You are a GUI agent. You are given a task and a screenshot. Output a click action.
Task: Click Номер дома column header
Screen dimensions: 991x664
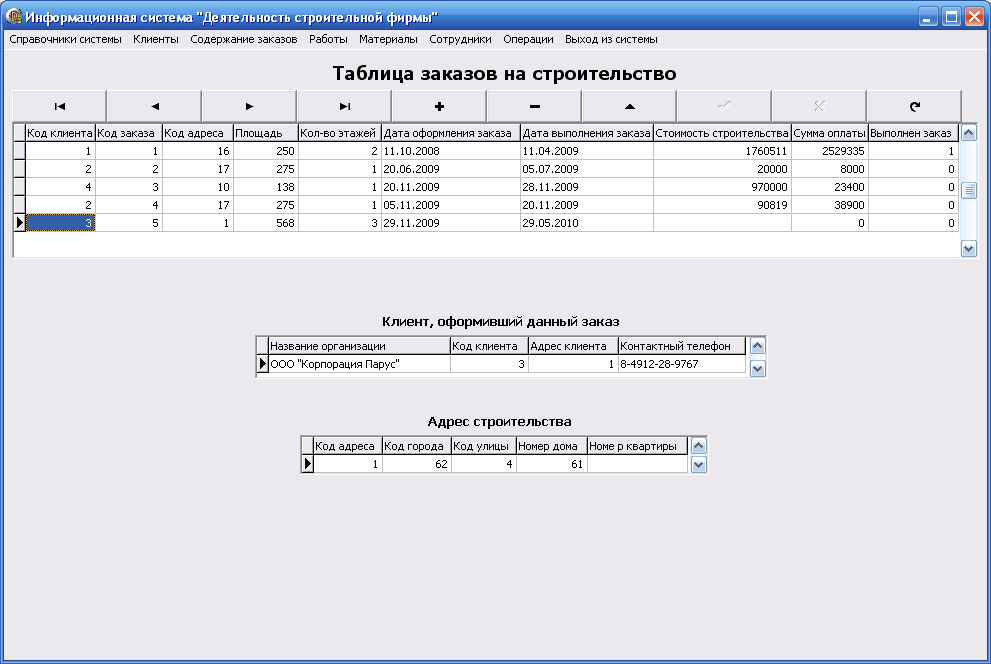(551, 446)
